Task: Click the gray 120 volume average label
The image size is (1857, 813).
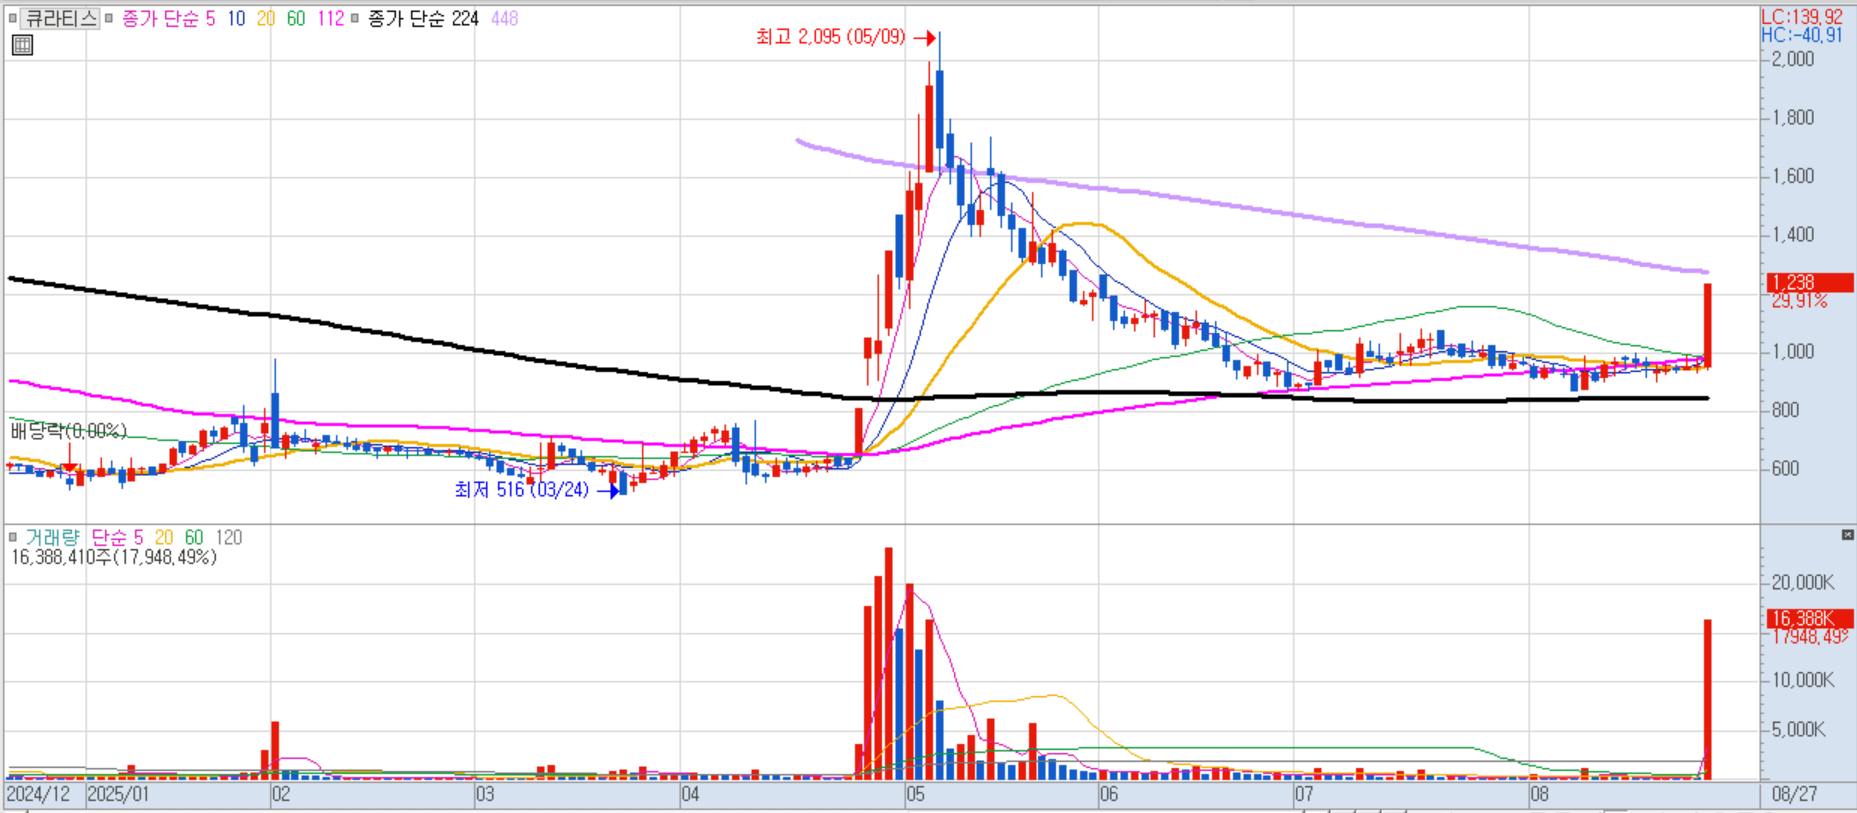Action: pos(229,537)
